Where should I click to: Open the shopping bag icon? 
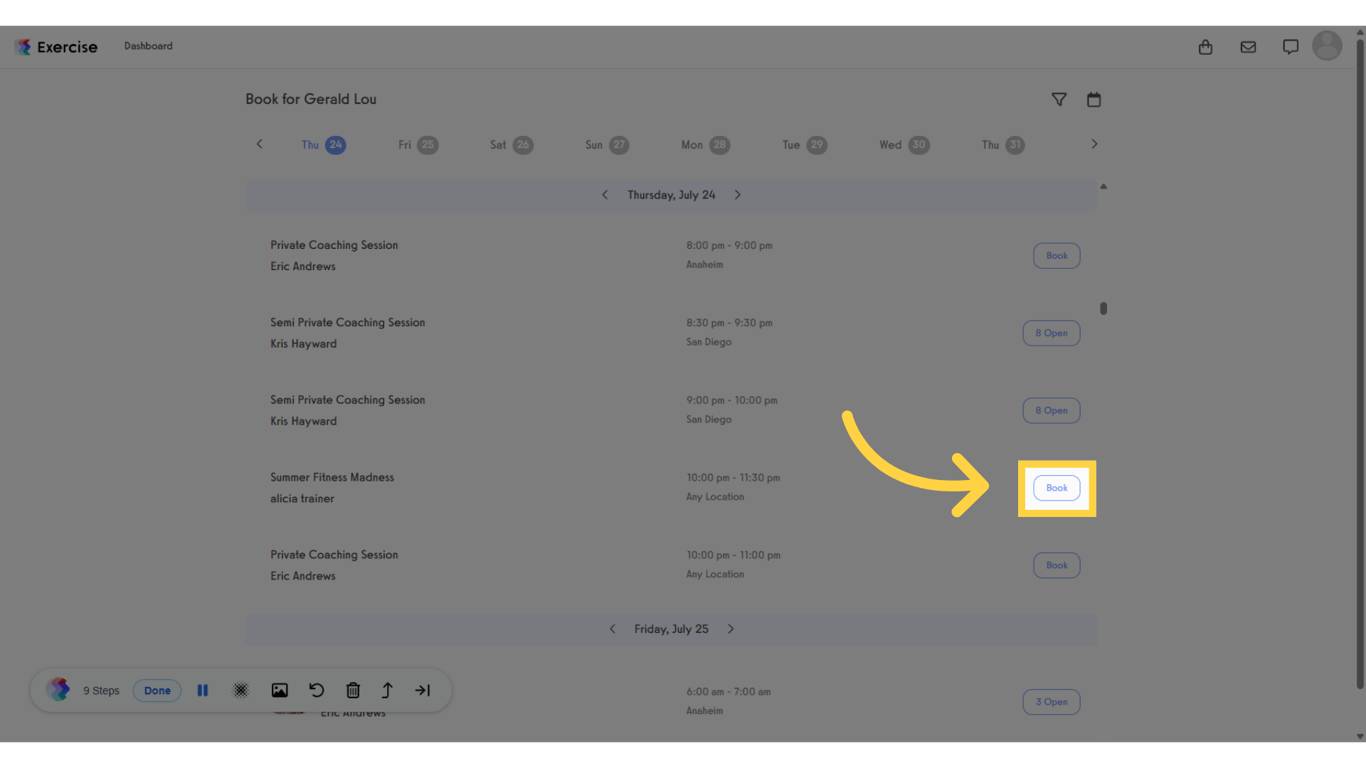1205,46
